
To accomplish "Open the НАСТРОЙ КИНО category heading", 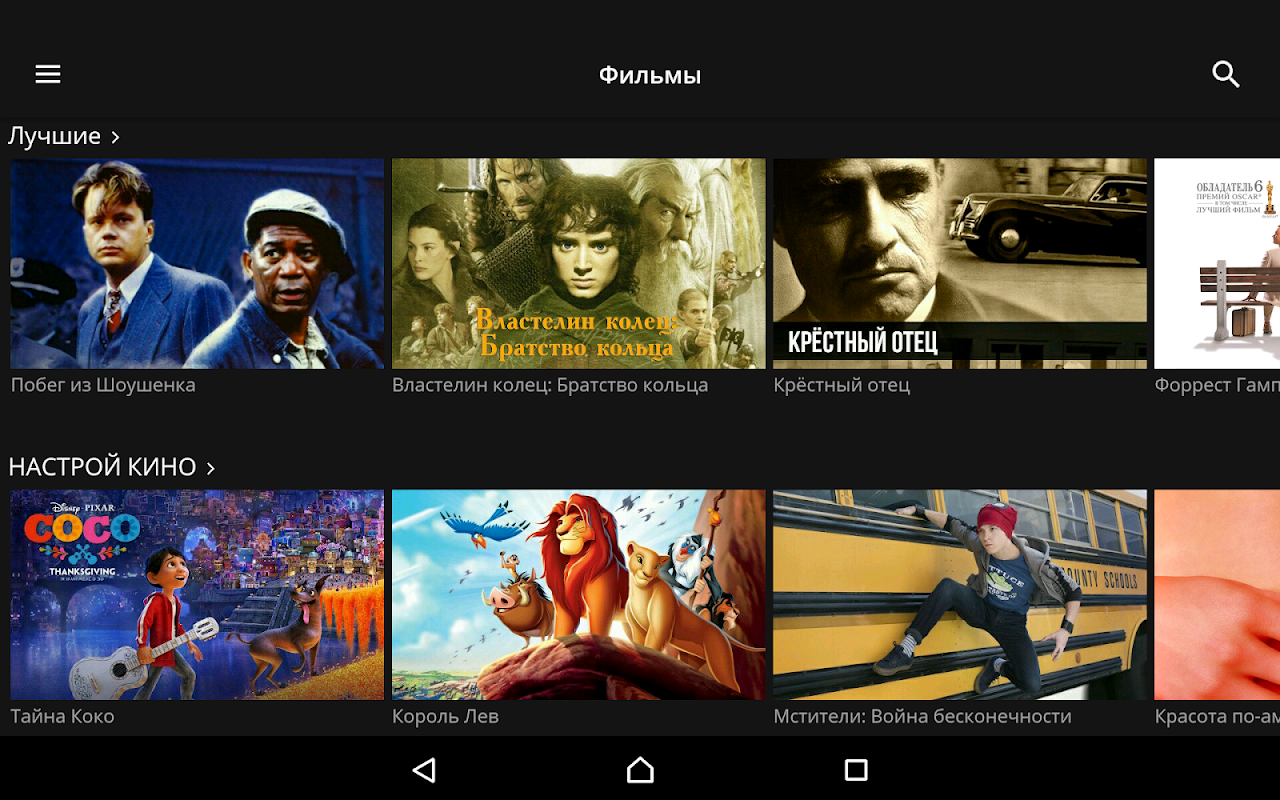I will click(102, 467).
